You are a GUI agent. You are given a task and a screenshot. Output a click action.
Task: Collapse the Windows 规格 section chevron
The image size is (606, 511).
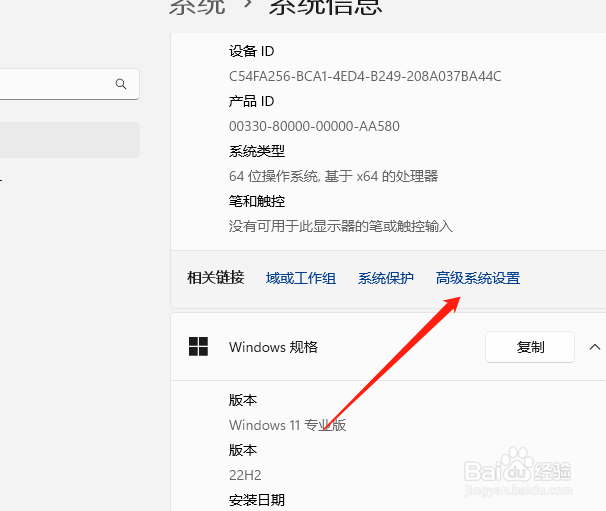[594, 347]
